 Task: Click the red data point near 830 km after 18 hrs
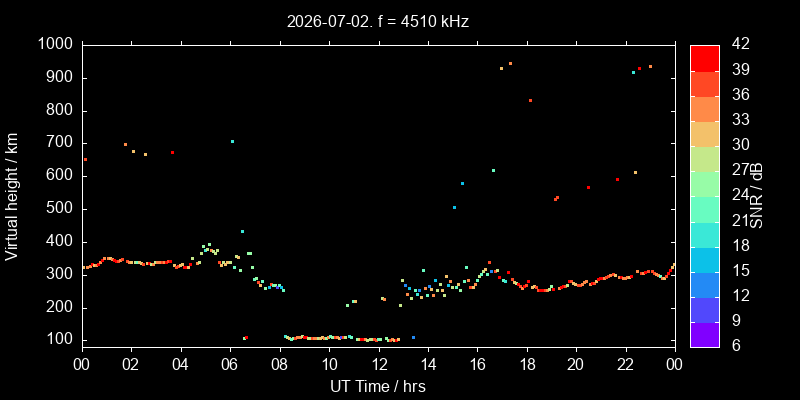(x=531, y=101)
